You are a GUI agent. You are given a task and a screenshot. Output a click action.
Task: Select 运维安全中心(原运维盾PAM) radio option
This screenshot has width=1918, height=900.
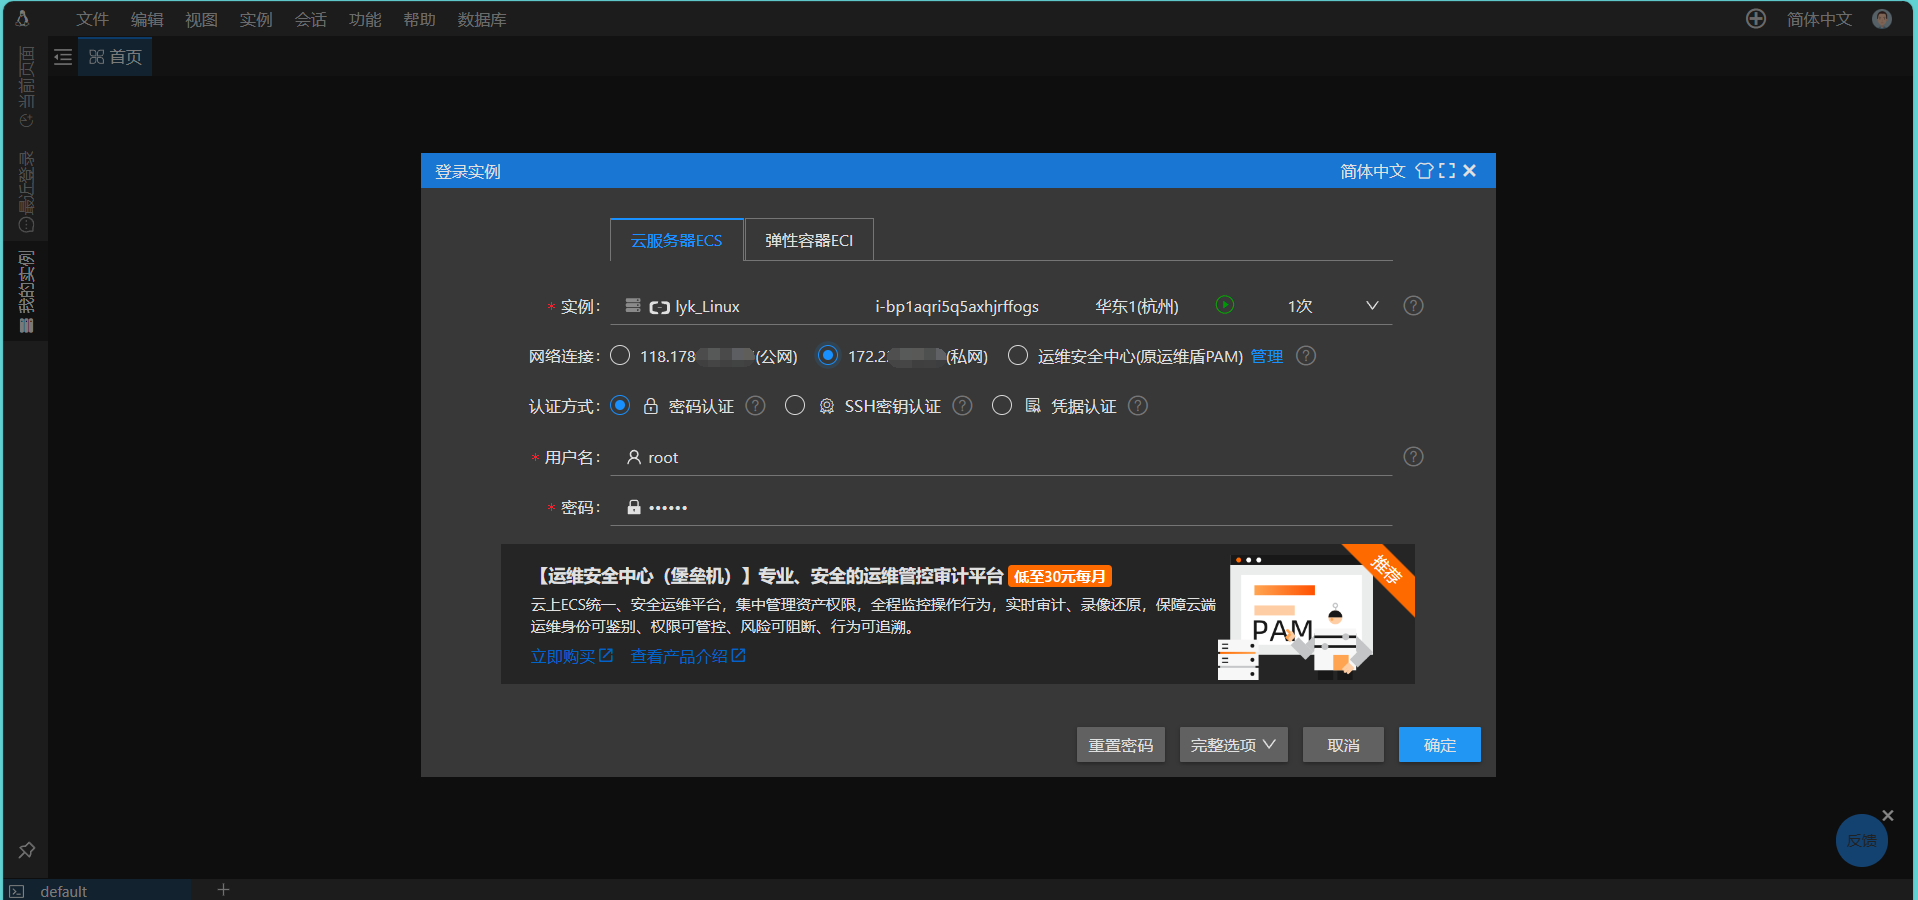click(x=1018, y=355)
